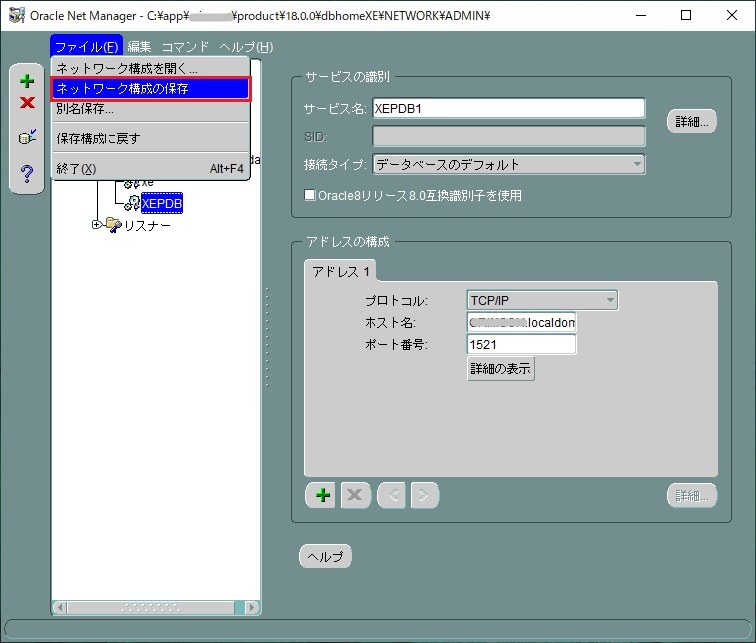Screen dimensions: 756x643
Task: Click the green plus create icon in left toolbar
Action: click(x=27, y=81)
